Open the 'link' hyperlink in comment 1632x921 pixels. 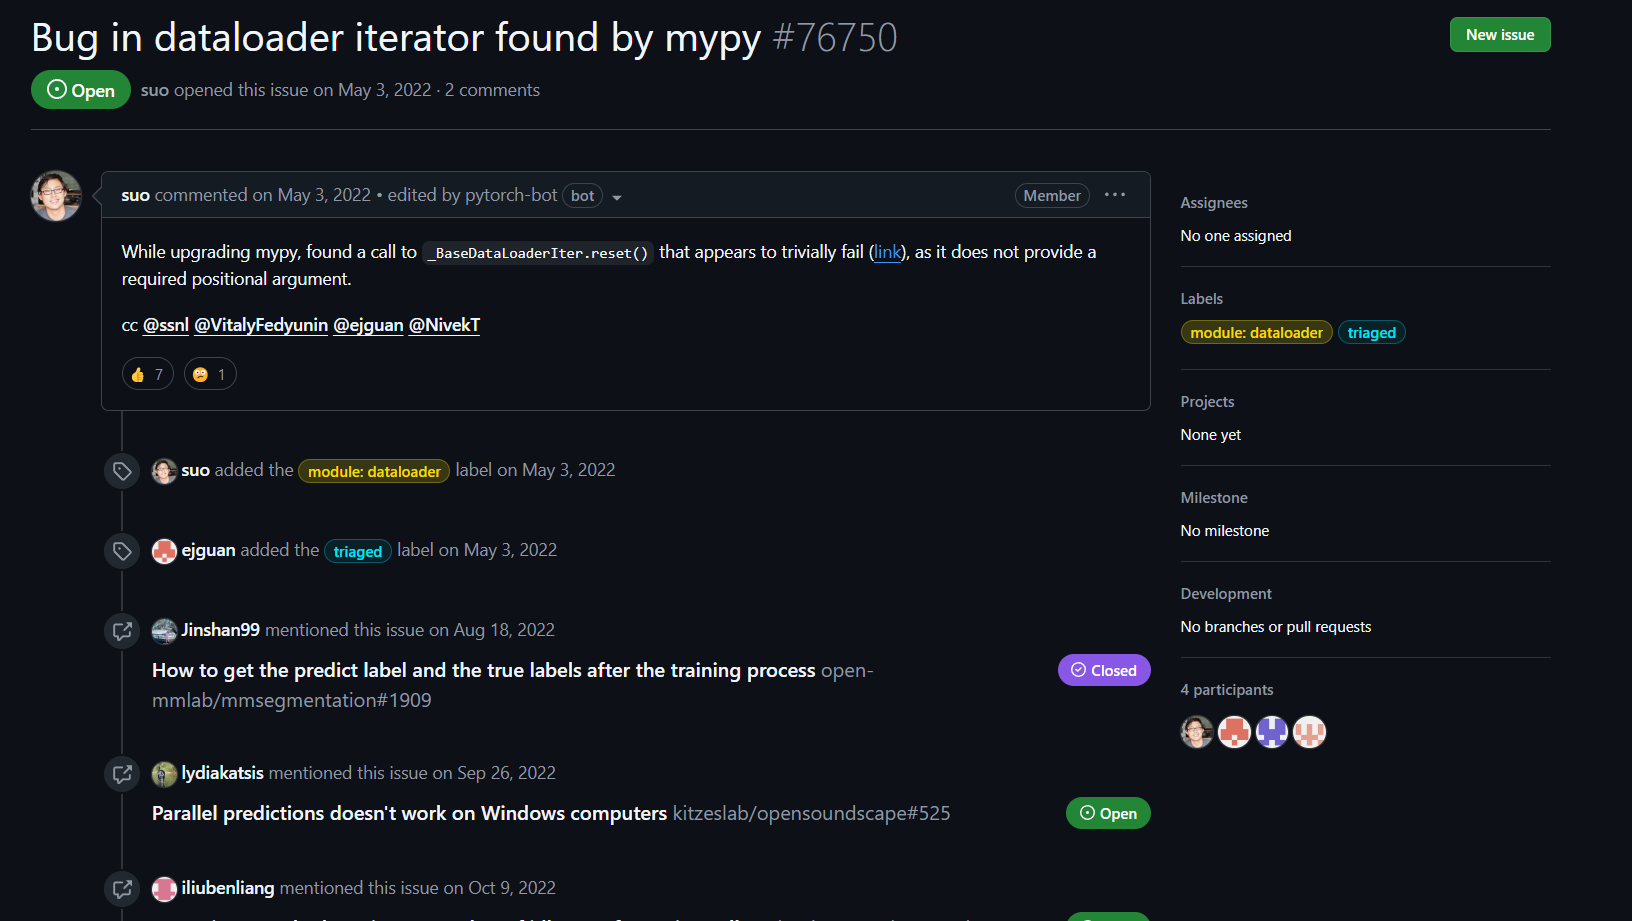coord(887,252)
